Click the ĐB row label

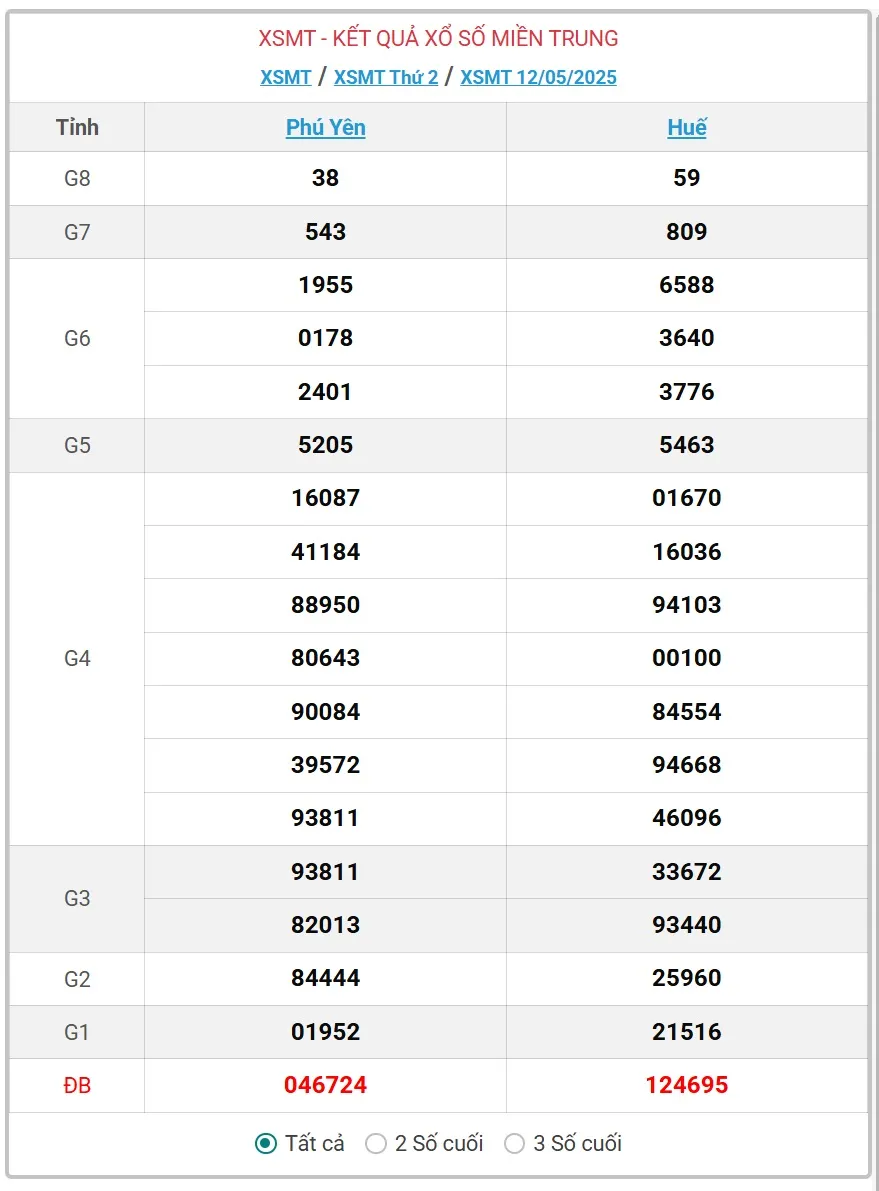[x=77, y=1085]
